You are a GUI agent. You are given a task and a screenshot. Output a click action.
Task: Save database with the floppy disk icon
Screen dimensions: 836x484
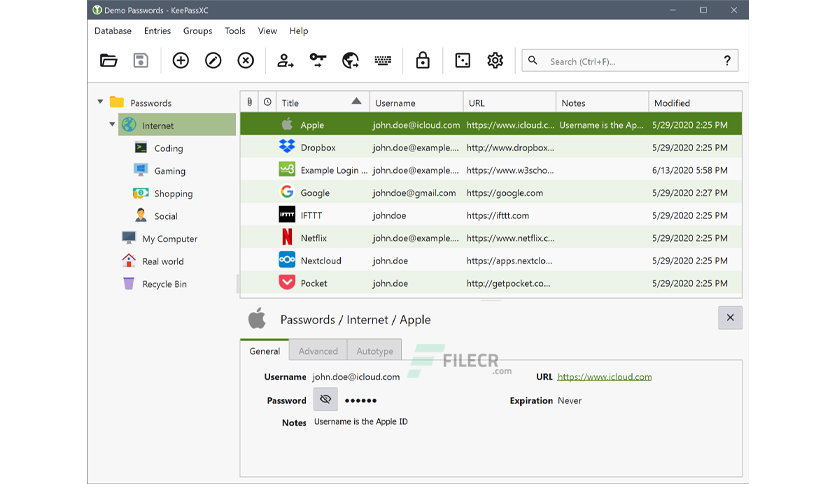[141, 60]
